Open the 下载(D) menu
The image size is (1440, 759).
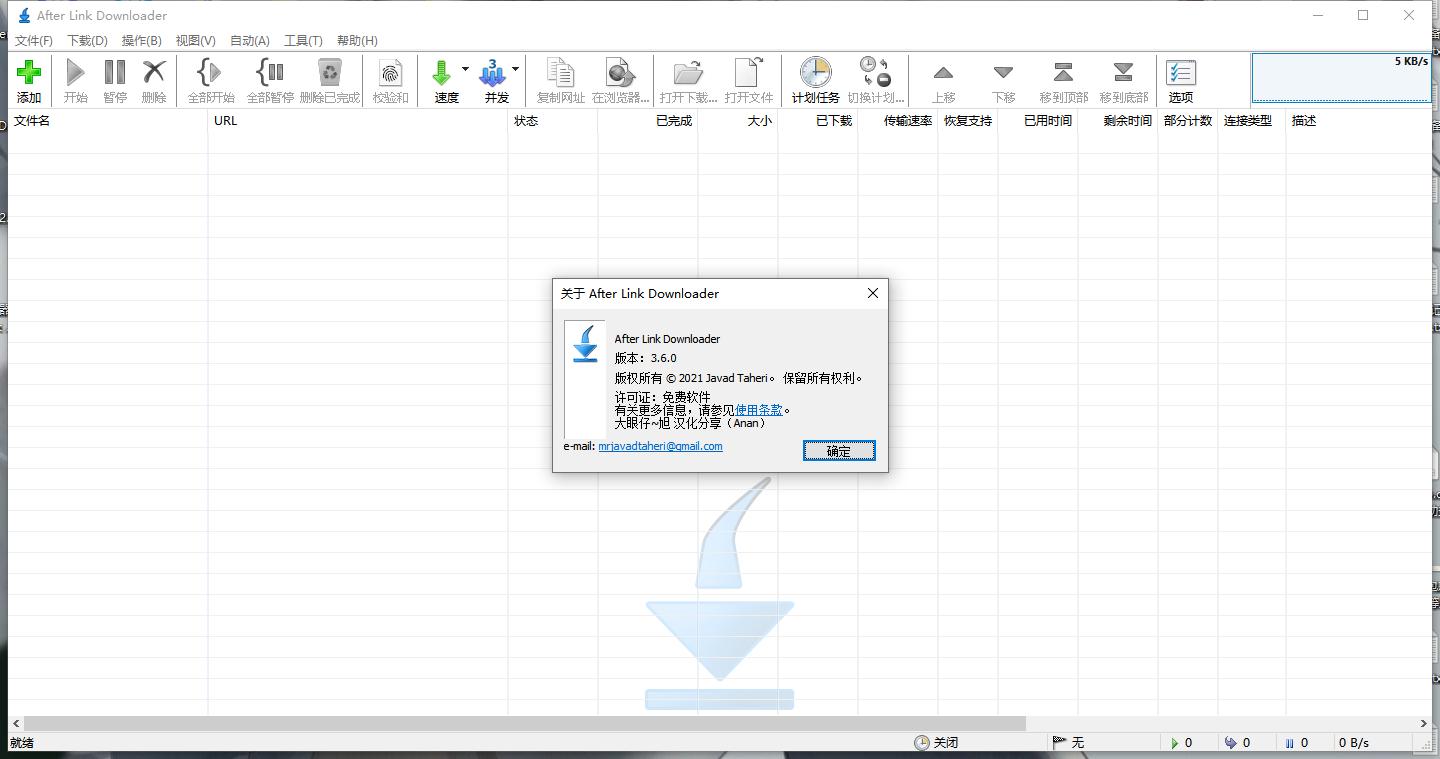click(x=87, y=41)
